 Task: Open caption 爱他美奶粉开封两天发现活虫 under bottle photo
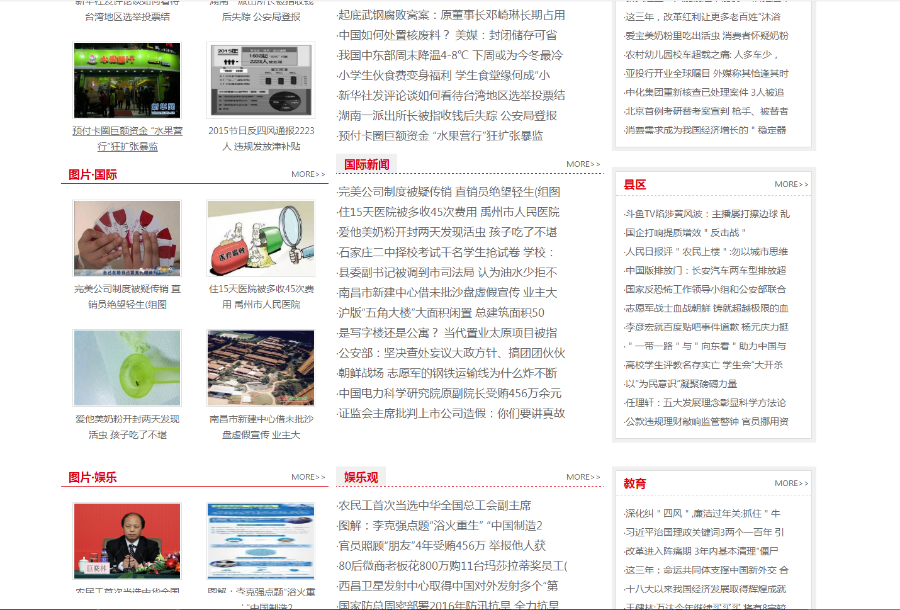127,427
